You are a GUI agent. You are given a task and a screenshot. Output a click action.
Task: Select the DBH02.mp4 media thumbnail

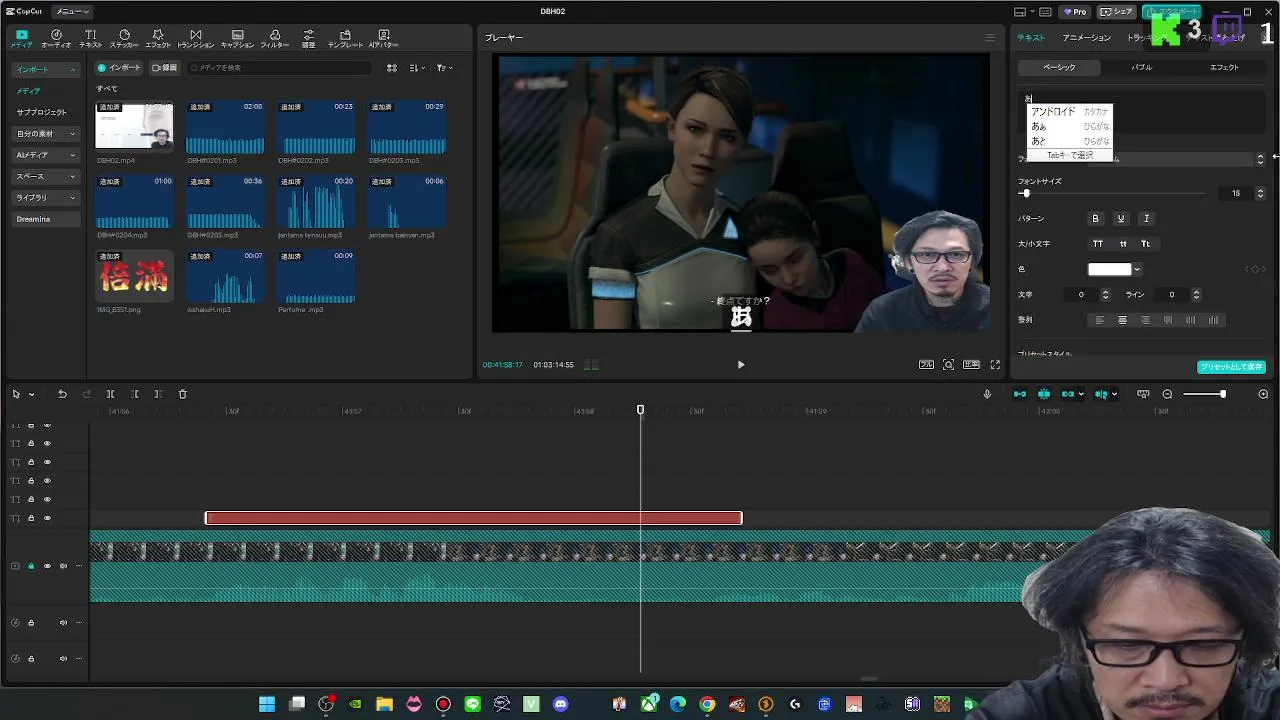[134, 126]
